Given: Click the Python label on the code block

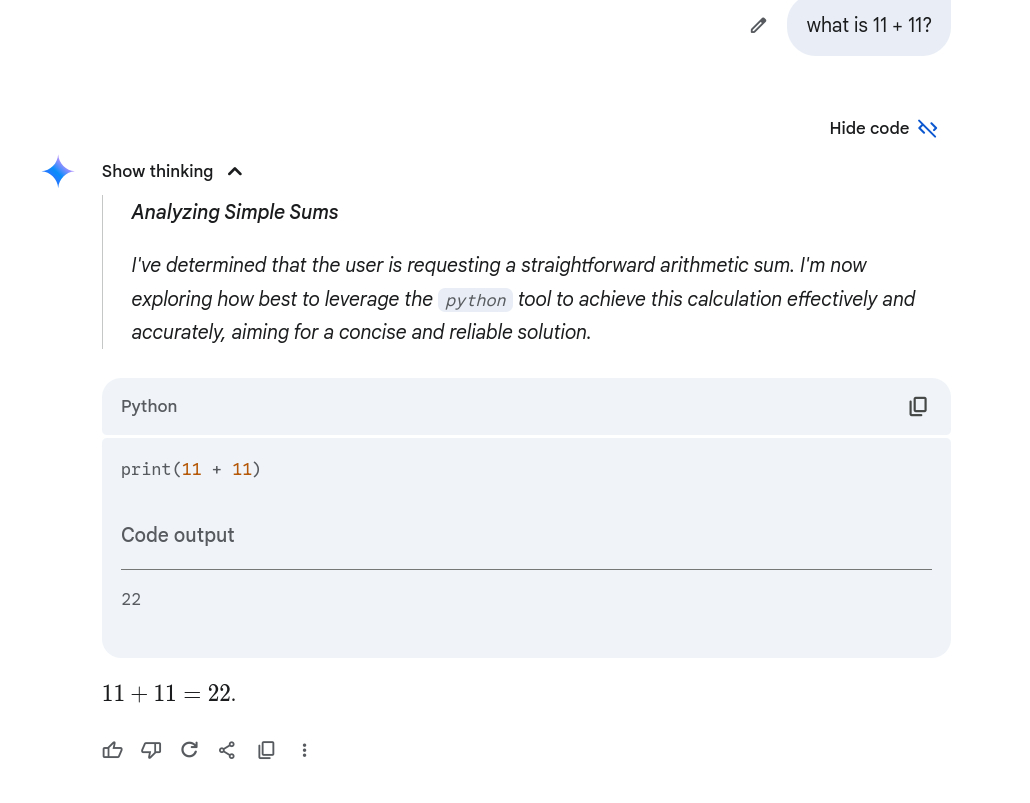Looking at the screenshot, I should [149, 406].
